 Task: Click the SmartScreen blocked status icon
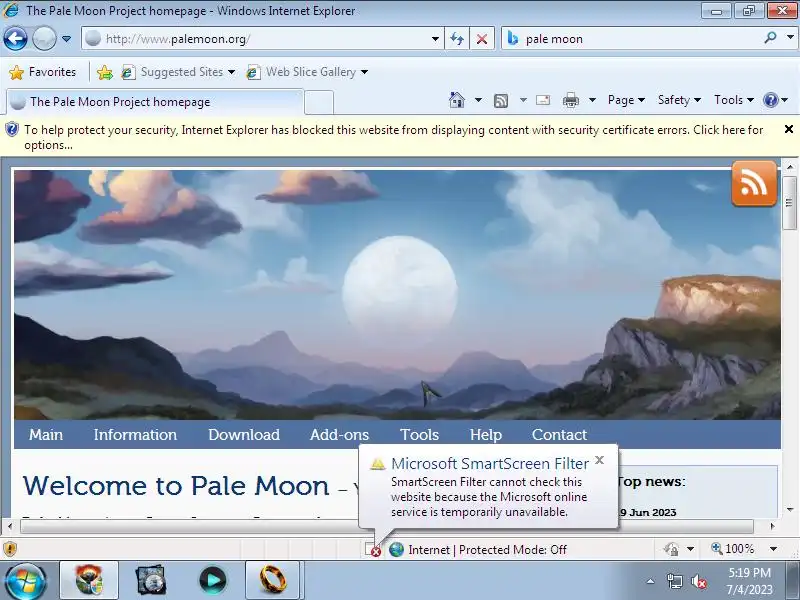point(372,549)
